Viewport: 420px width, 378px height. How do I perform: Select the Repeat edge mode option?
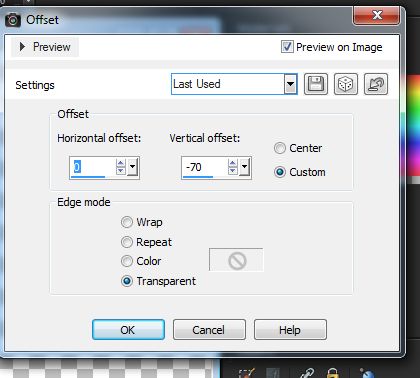[x=127, y=242]
